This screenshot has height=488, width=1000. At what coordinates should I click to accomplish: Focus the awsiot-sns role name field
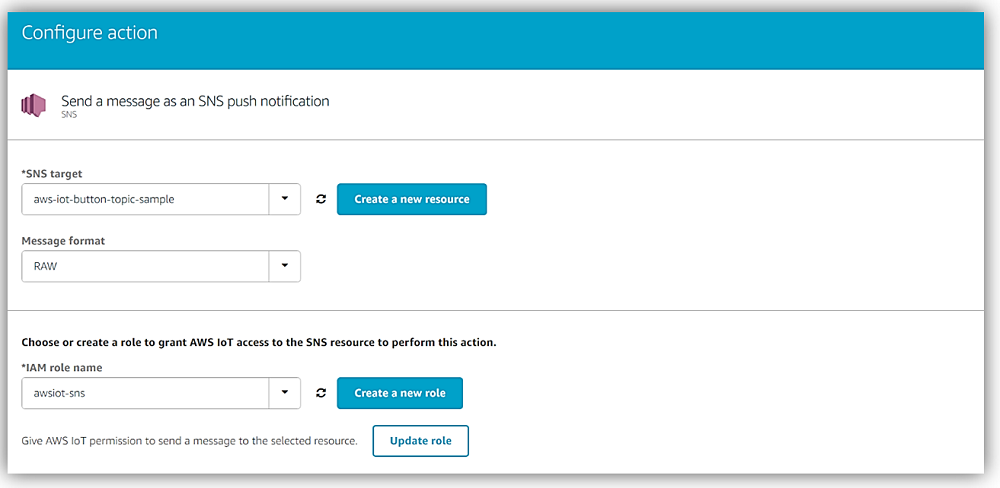[x=145, y=393]
